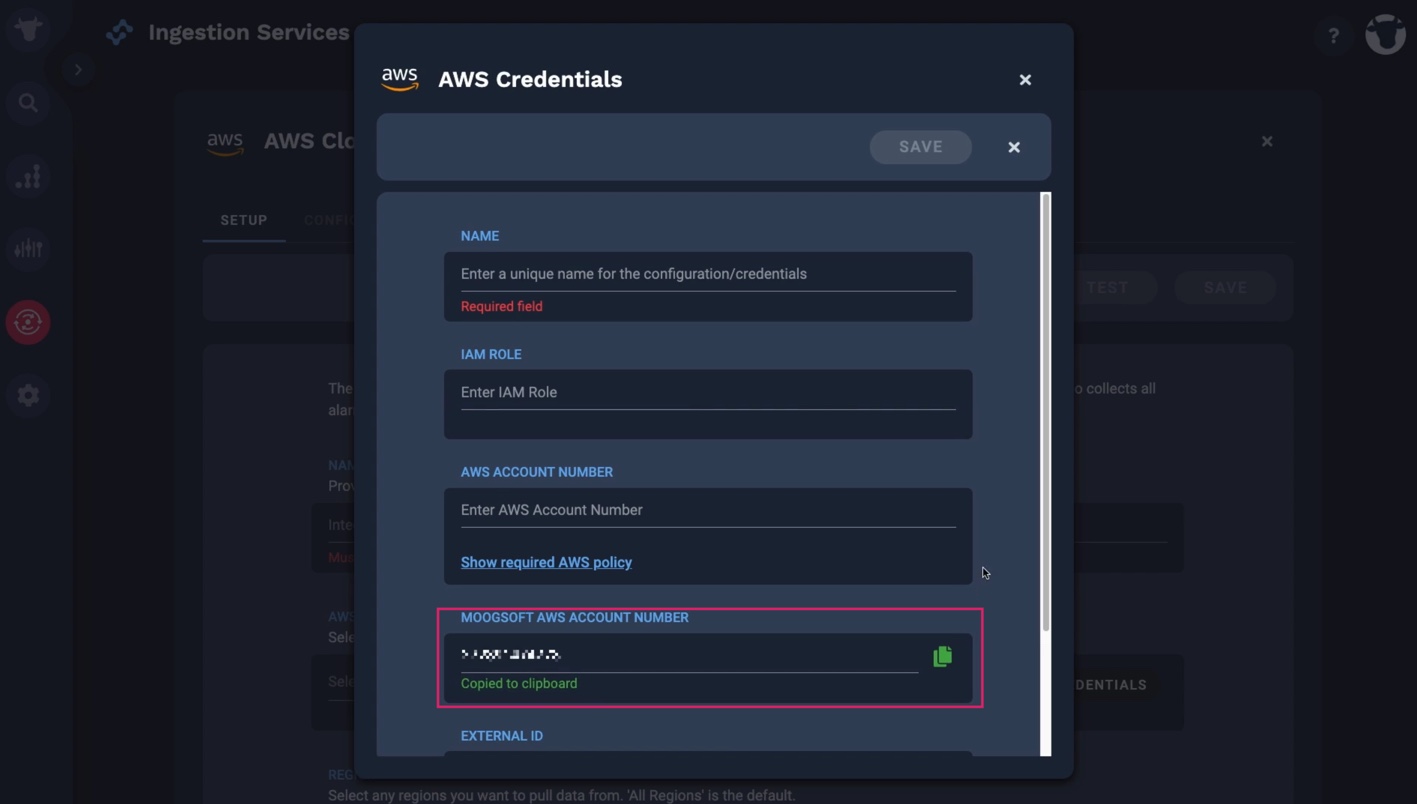Image resolution: width=1417 pixels, height=804 pixels.
Task: Click the dialog's vertical scrollbar
Action: (x=1046, y=412)
